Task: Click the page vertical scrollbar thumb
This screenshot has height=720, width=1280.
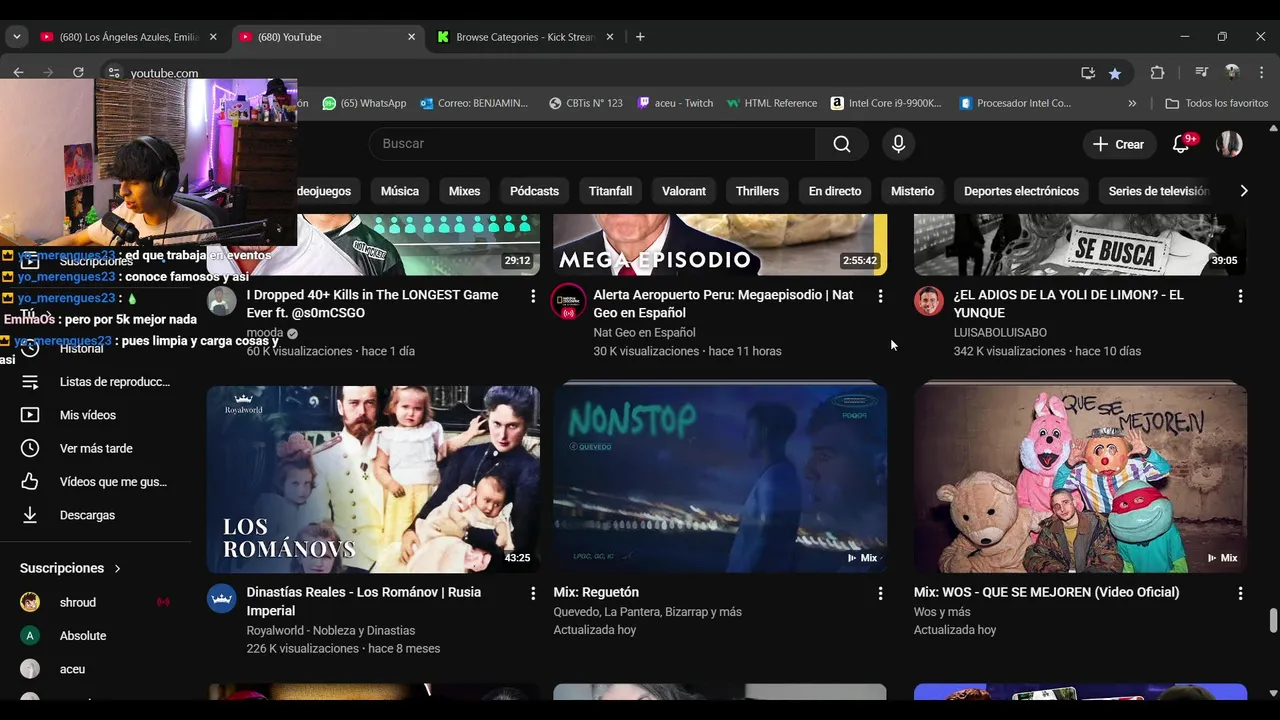Action: point(1273,620)
